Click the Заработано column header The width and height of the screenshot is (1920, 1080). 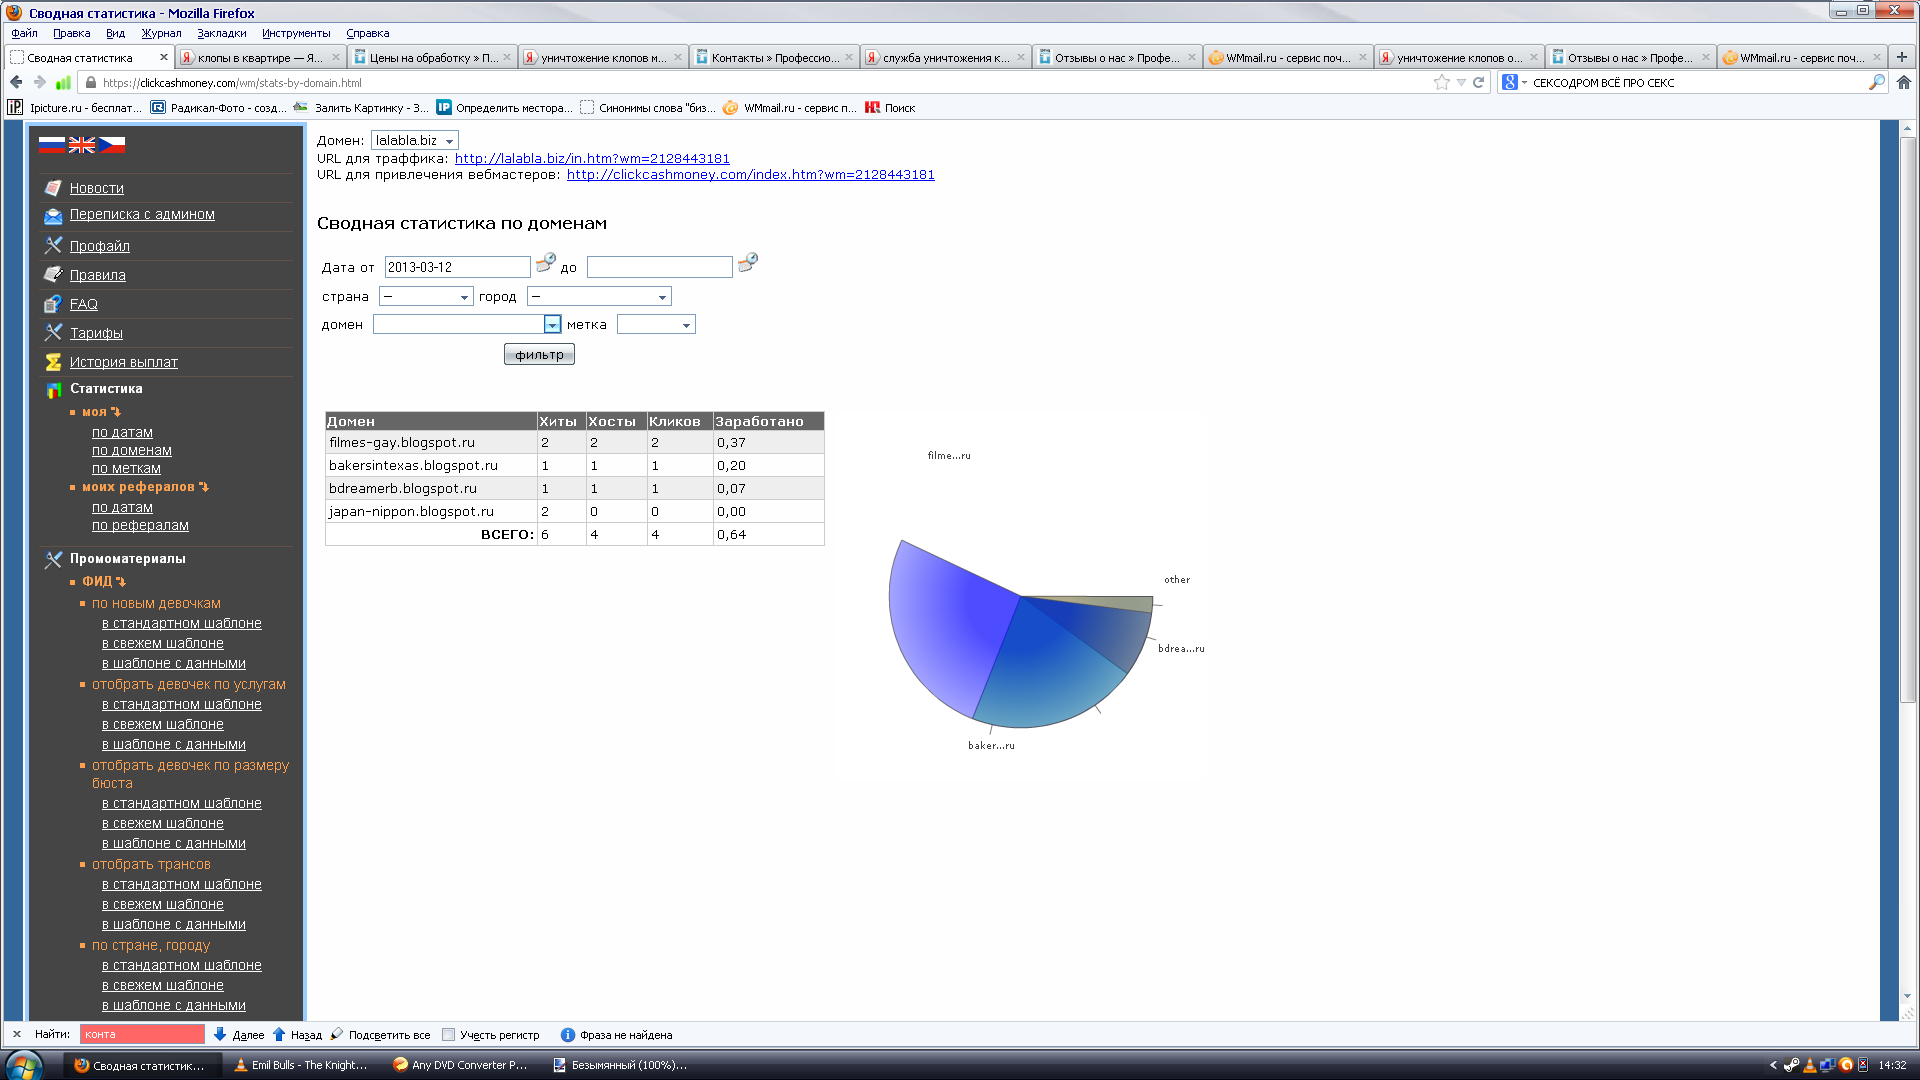768,422
